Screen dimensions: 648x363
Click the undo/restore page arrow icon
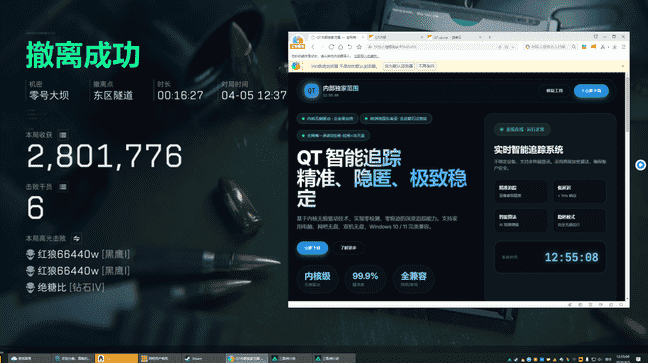(x=350, y=47)
